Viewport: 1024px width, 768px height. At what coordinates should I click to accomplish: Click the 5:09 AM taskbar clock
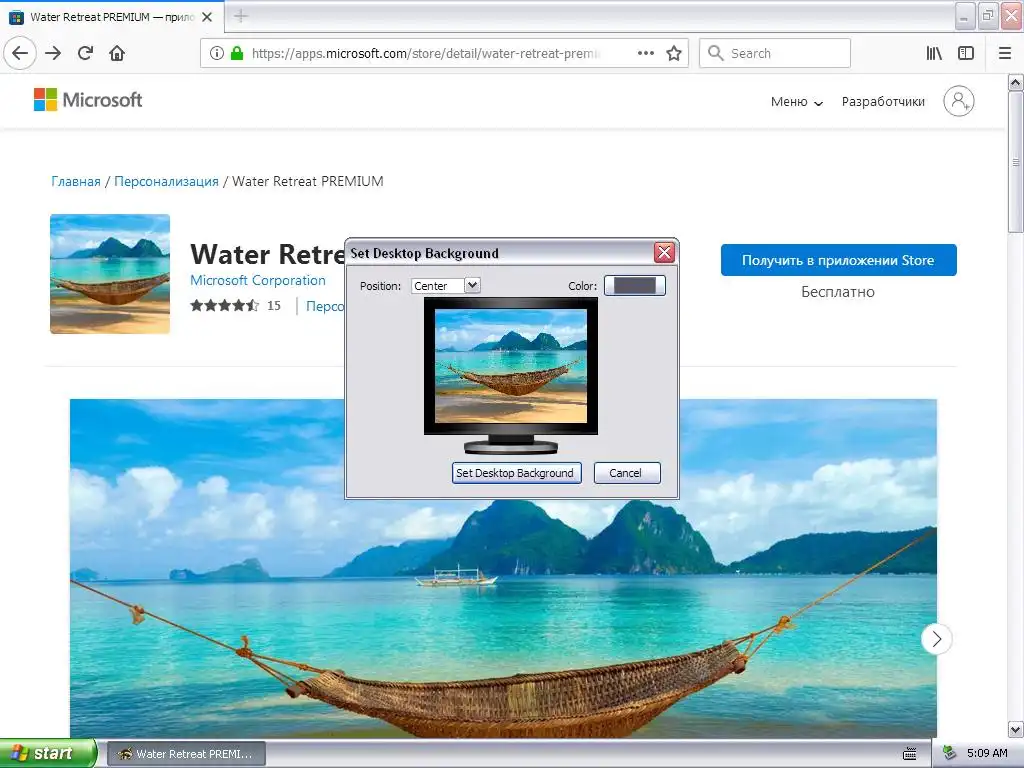(987, 753)
